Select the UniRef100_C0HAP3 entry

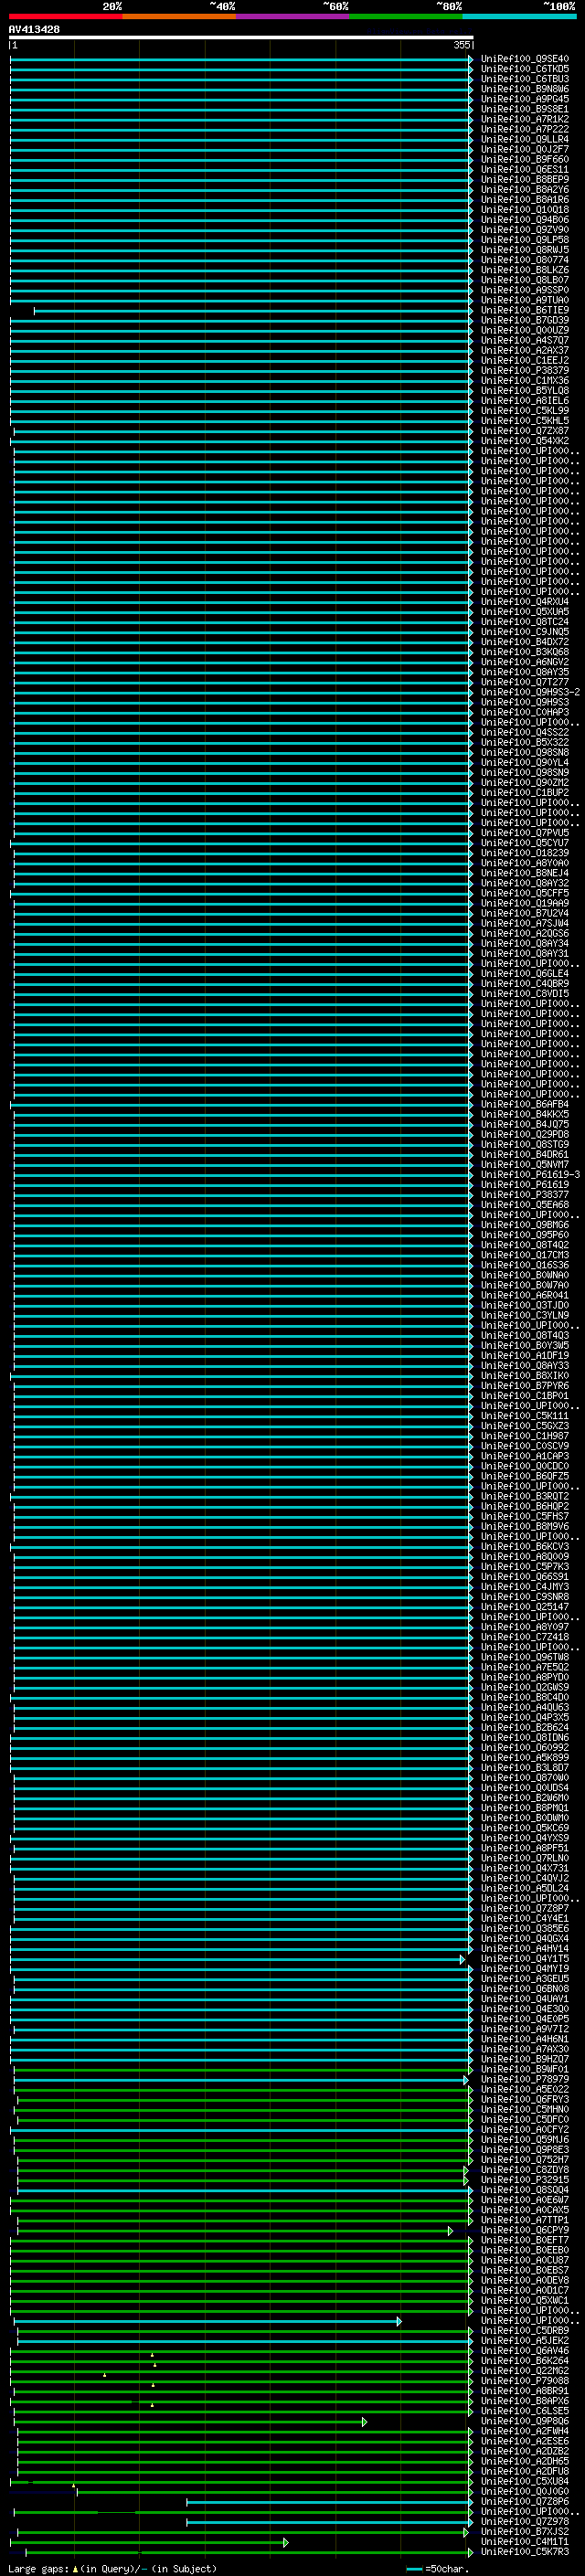pos(525,712)
